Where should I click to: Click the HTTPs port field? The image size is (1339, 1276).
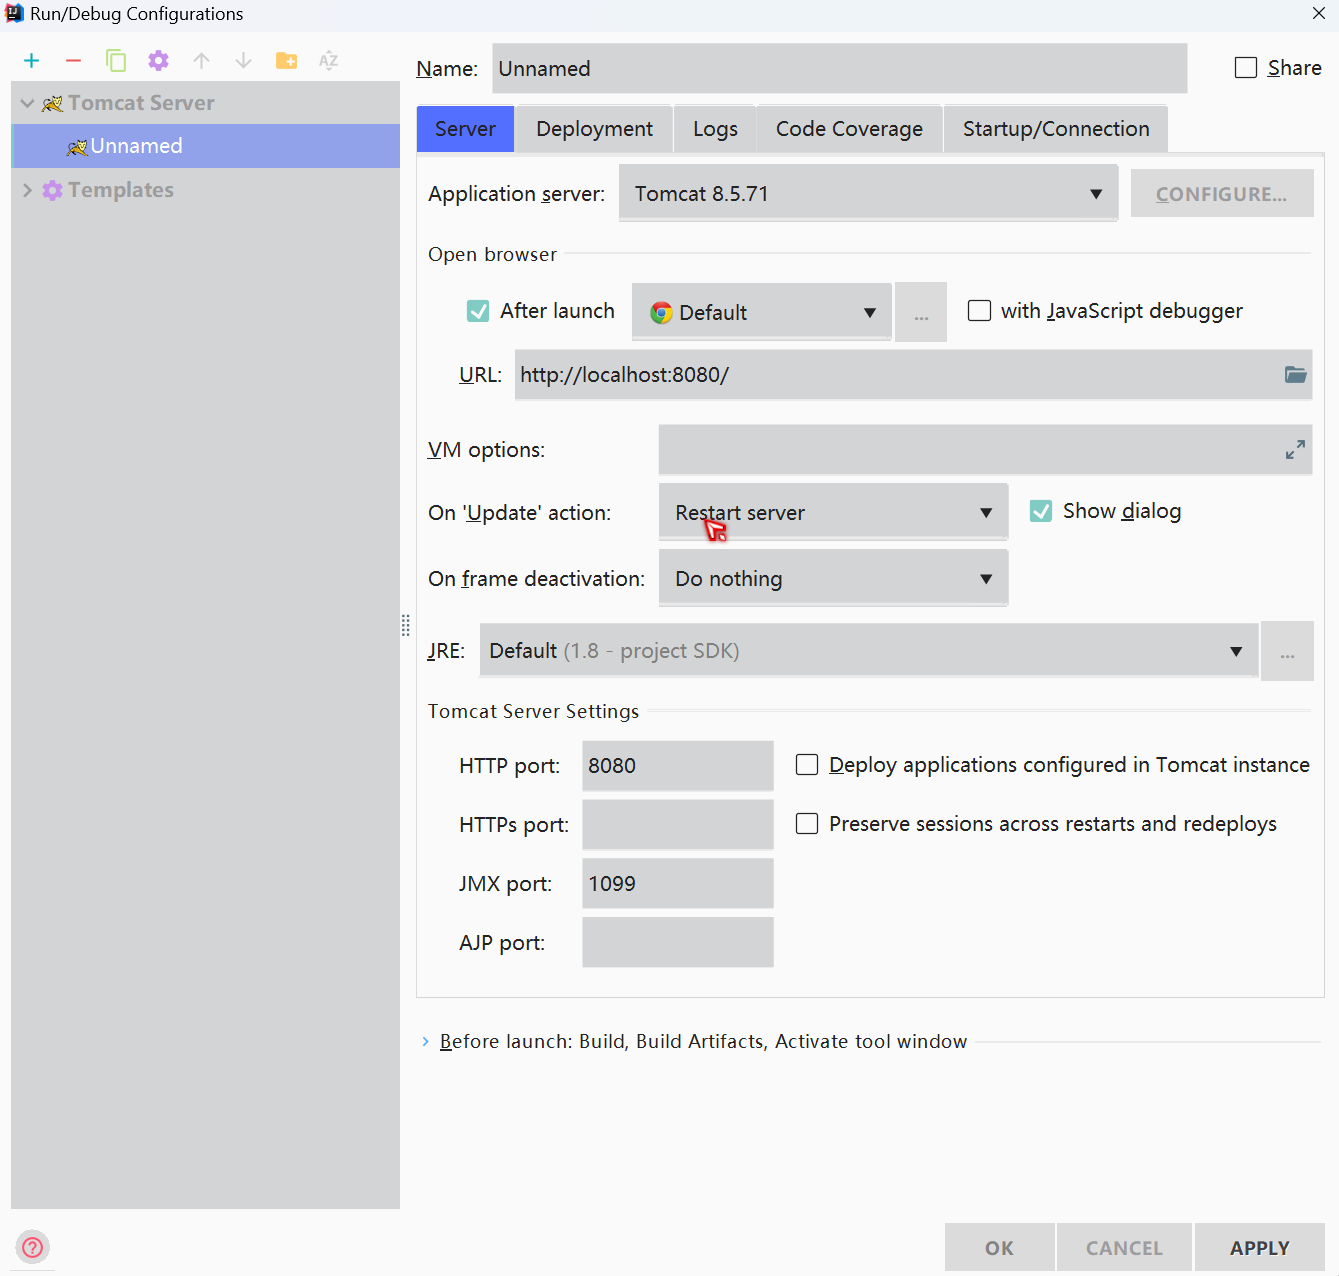point(678,825)
